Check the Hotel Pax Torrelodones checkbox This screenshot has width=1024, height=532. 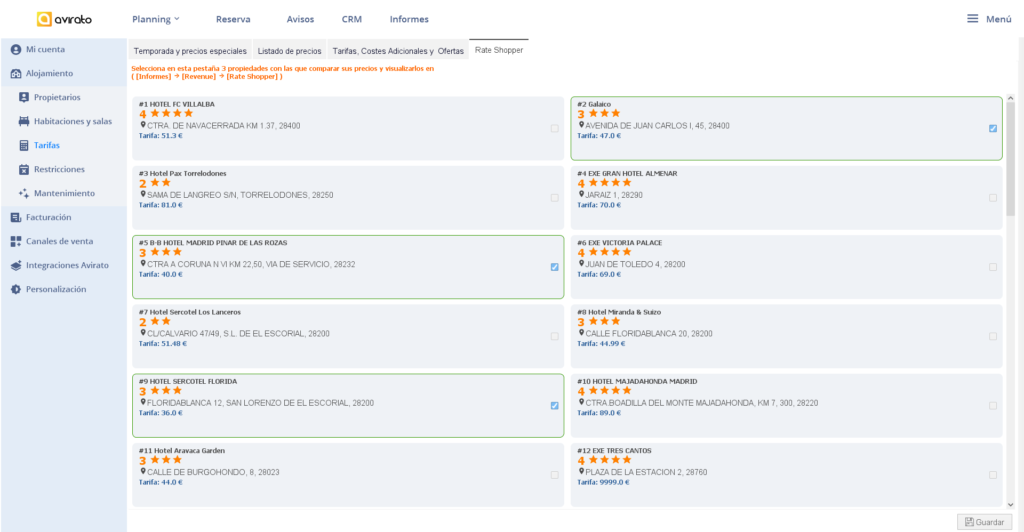(554, 198)
